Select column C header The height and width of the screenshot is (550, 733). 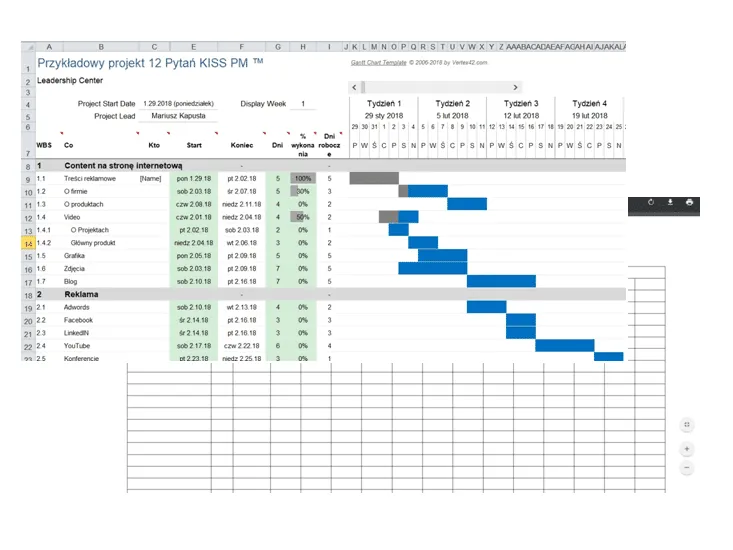[154, 47]
